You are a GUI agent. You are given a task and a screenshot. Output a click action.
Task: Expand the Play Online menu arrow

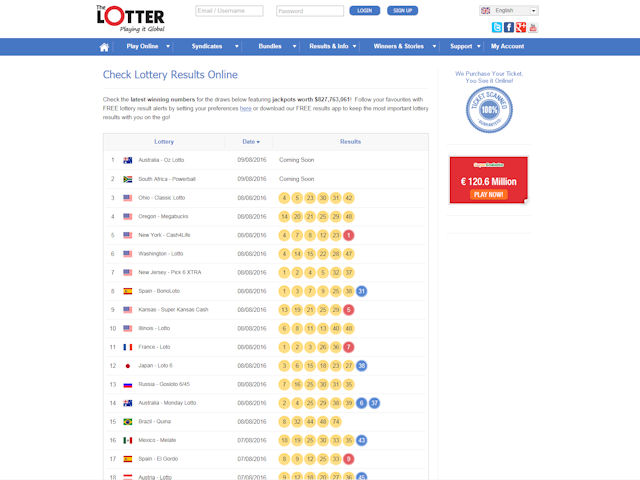pos(168,47)
